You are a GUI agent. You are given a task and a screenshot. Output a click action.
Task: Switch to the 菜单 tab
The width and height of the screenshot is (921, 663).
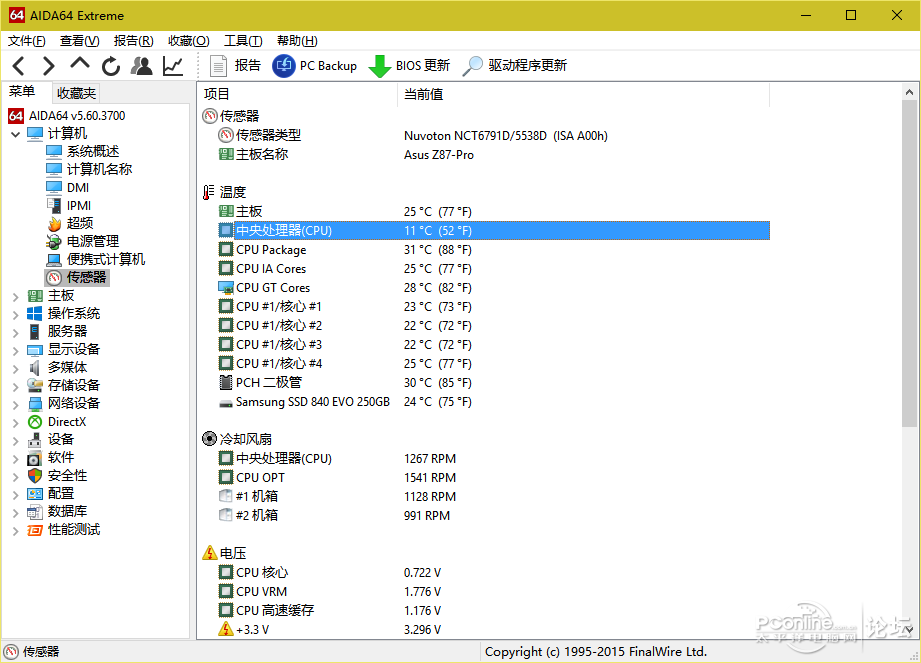tap(22, 92)
